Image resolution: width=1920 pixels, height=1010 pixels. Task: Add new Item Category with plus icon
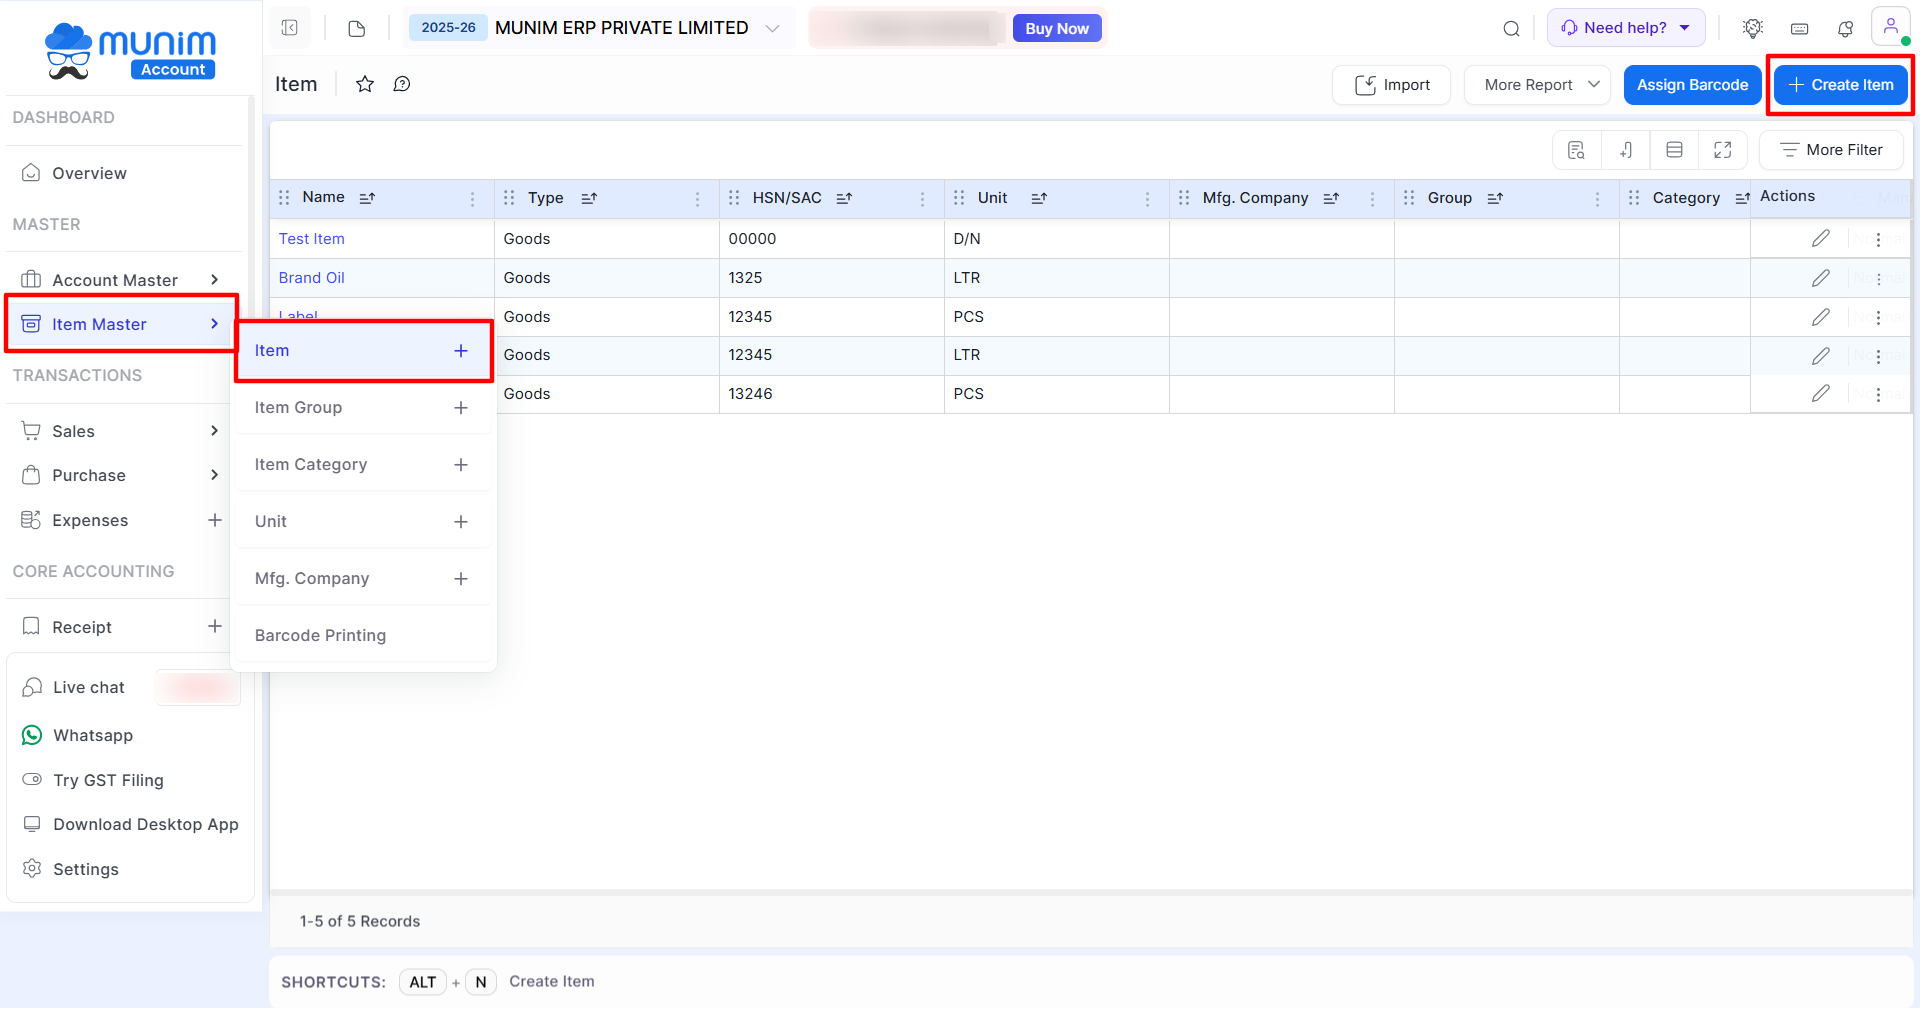pyautogui.click(x=461, y=465)
